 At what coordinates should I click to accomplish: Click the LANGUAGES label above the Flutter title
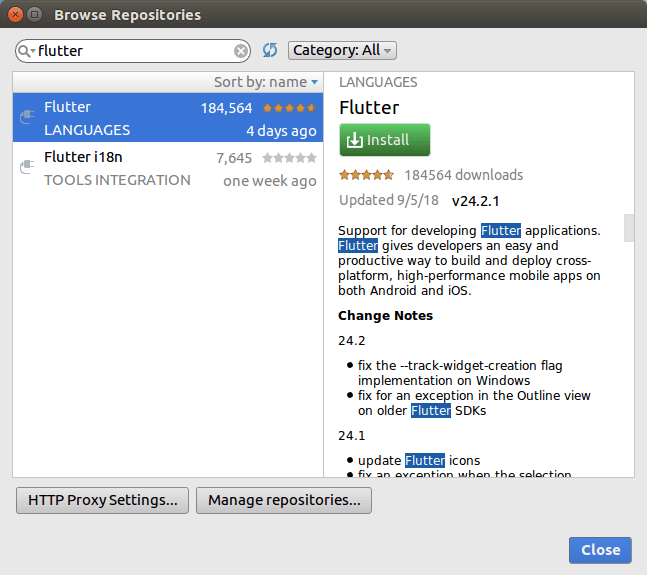click(378, 82)
